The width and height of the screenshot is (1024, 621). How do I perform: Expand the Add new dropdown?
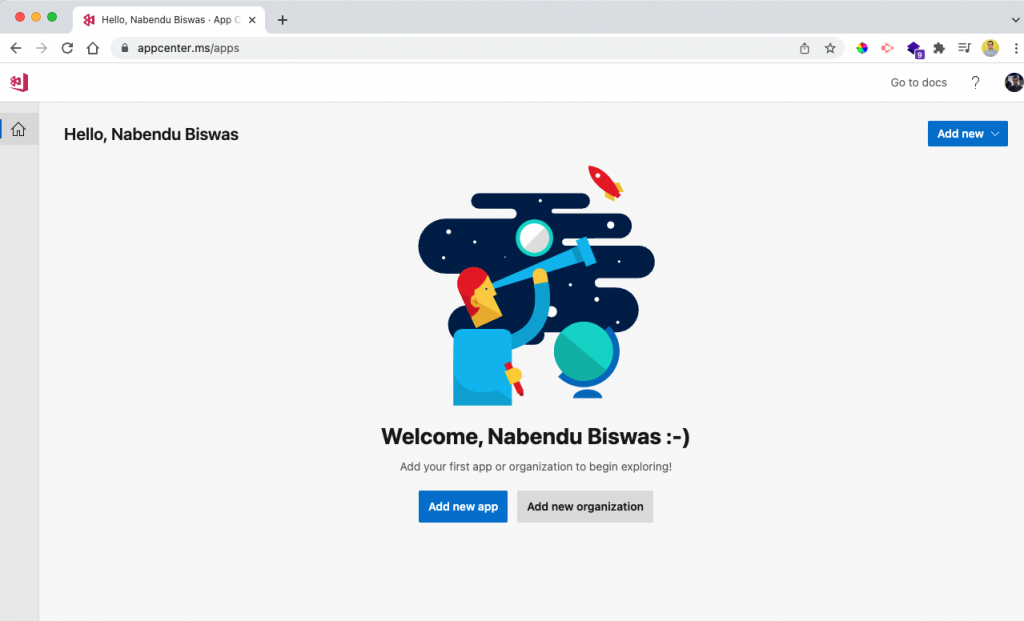tap(967, 134)
